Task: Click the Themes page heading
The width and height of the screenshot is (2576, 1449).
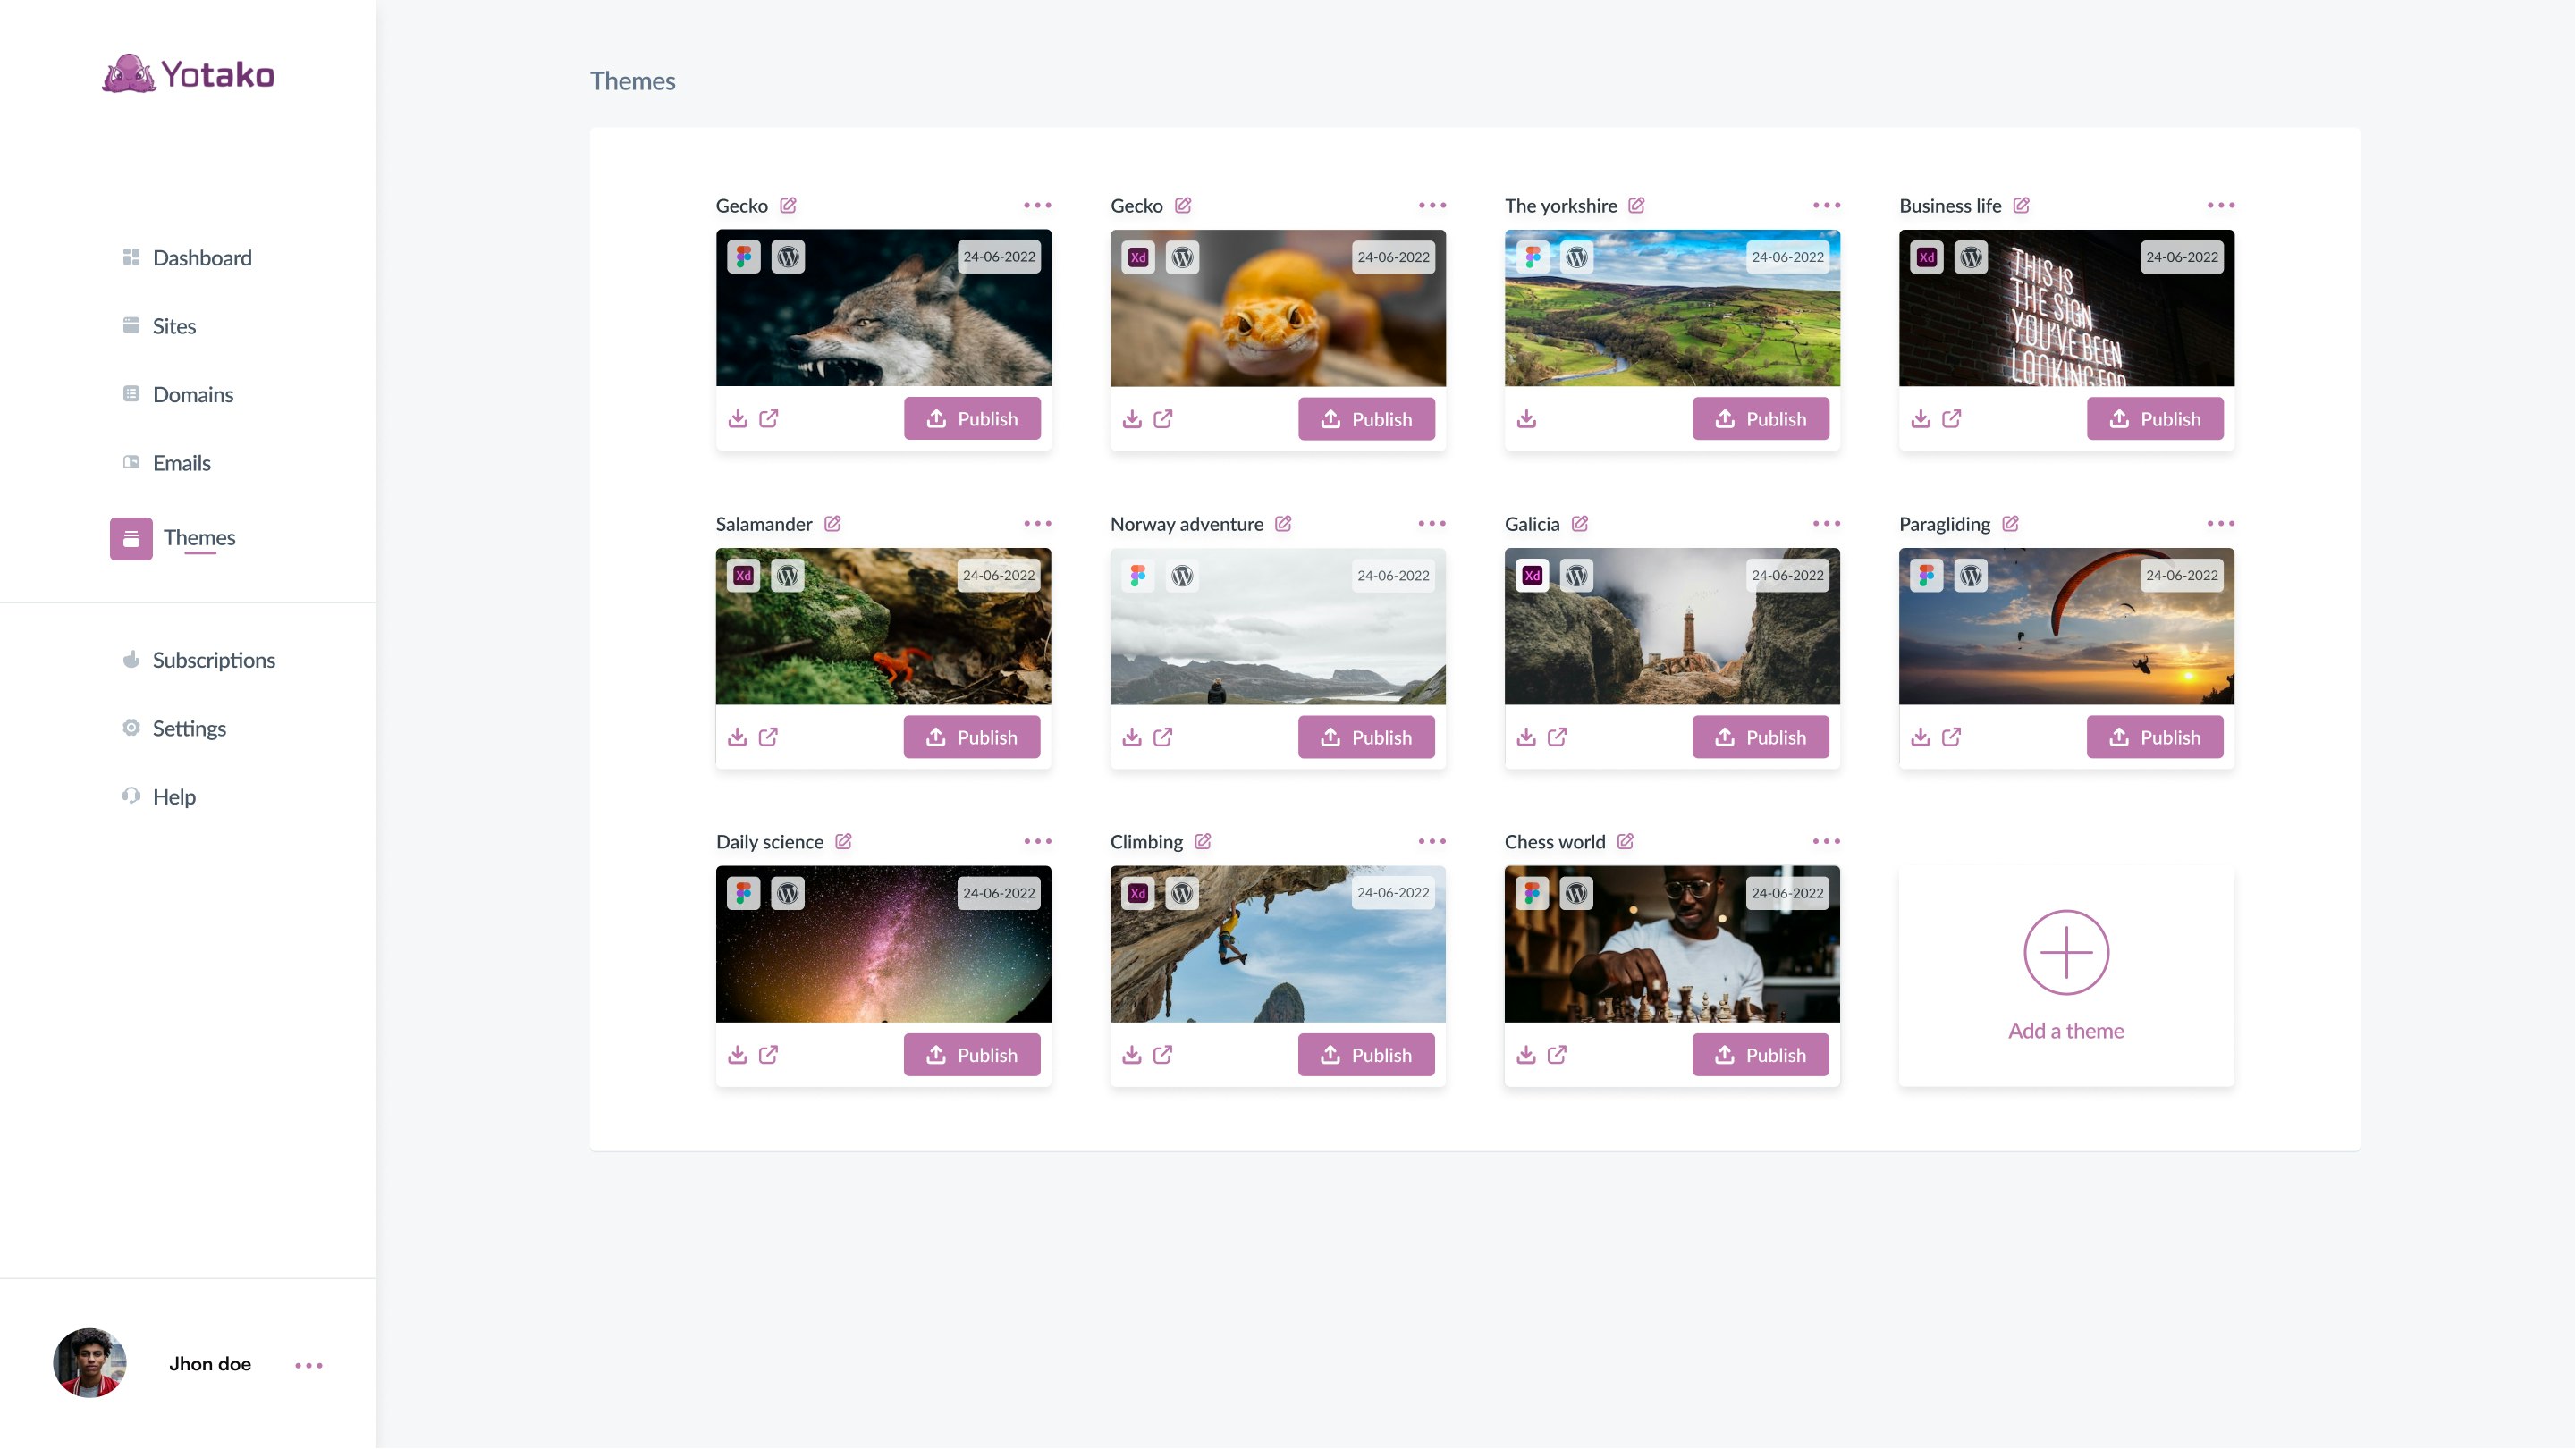Action: pos(632,80)
